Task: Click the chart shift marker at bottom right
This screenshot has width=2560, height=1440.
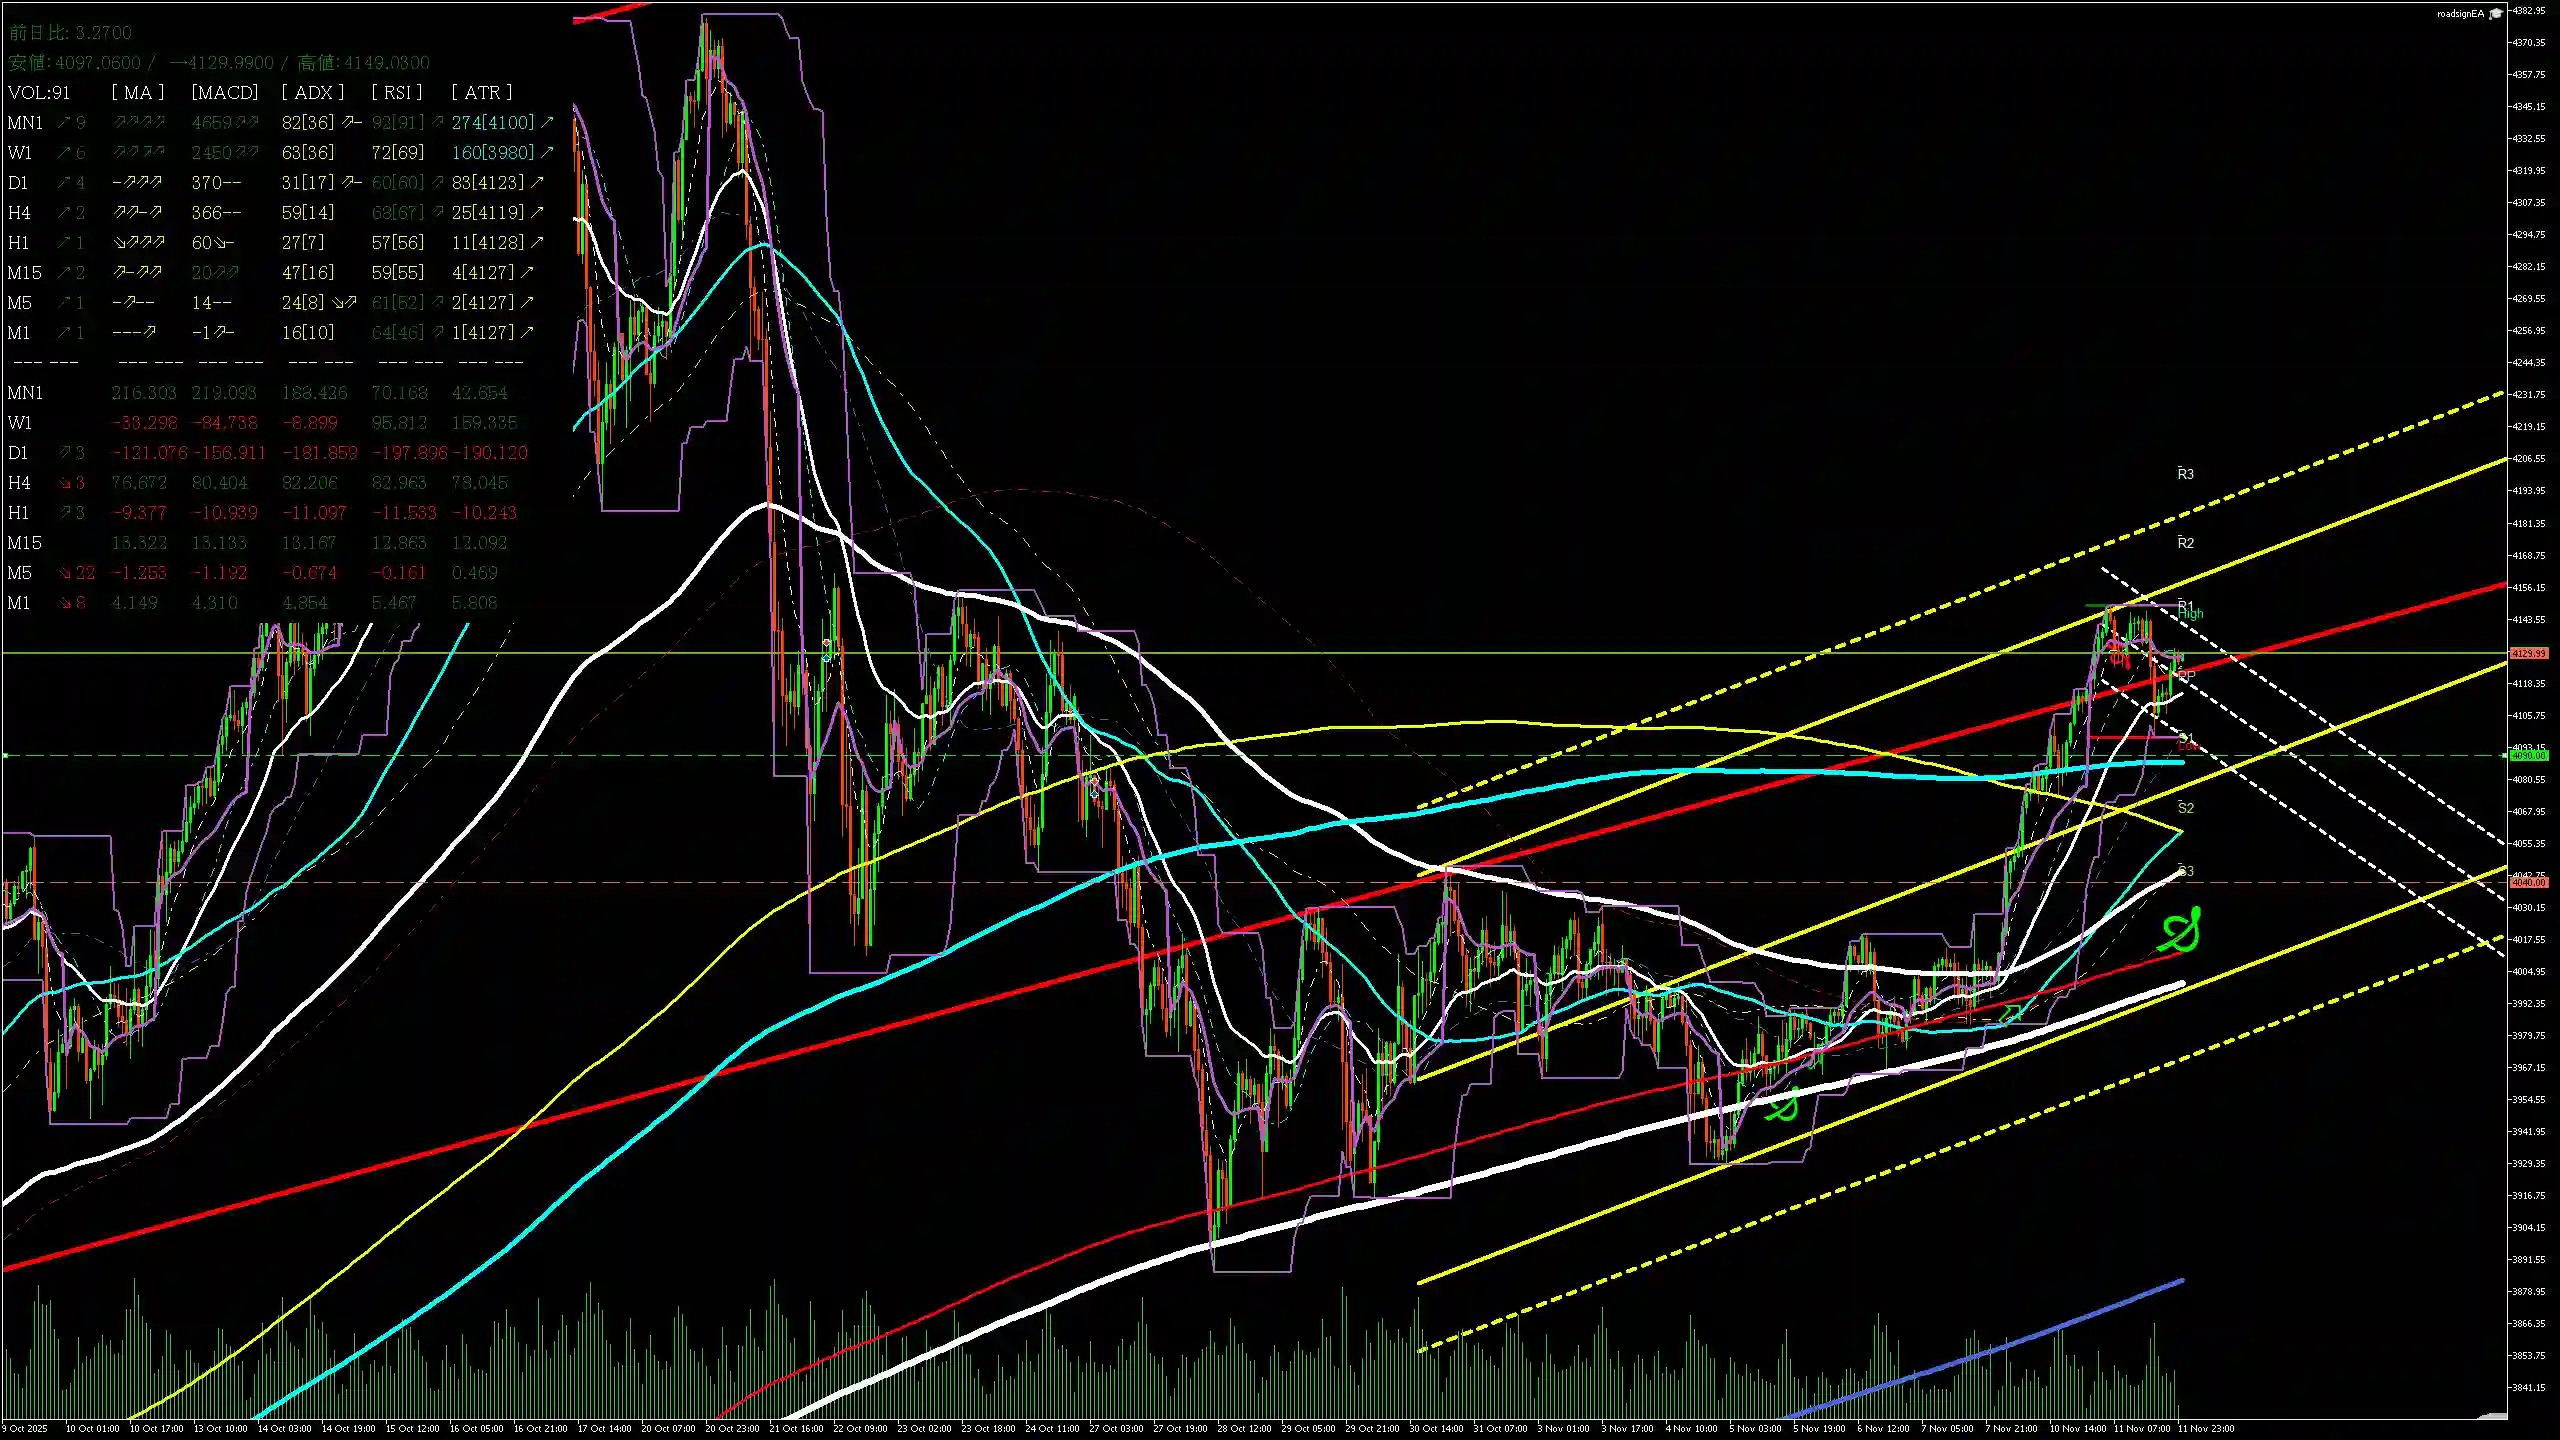Action: 2492,1416
